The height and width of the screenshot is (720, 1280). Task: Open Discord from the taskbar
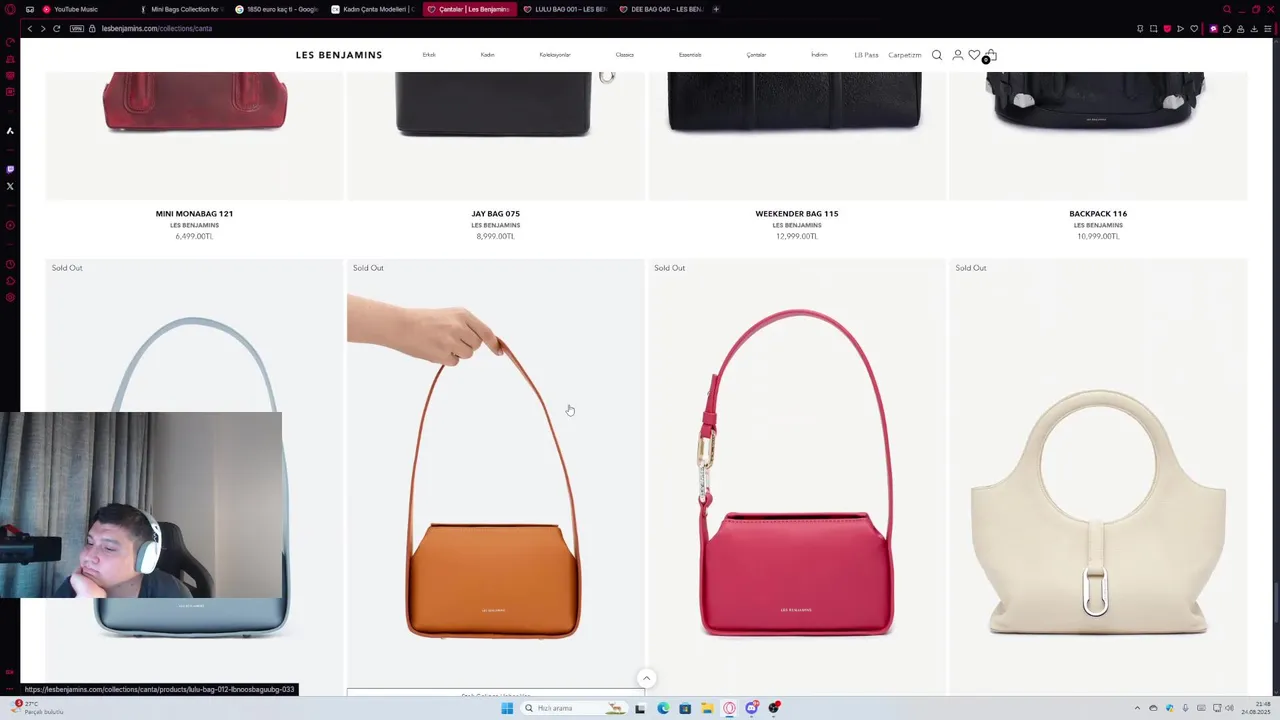tap(751, 708)
